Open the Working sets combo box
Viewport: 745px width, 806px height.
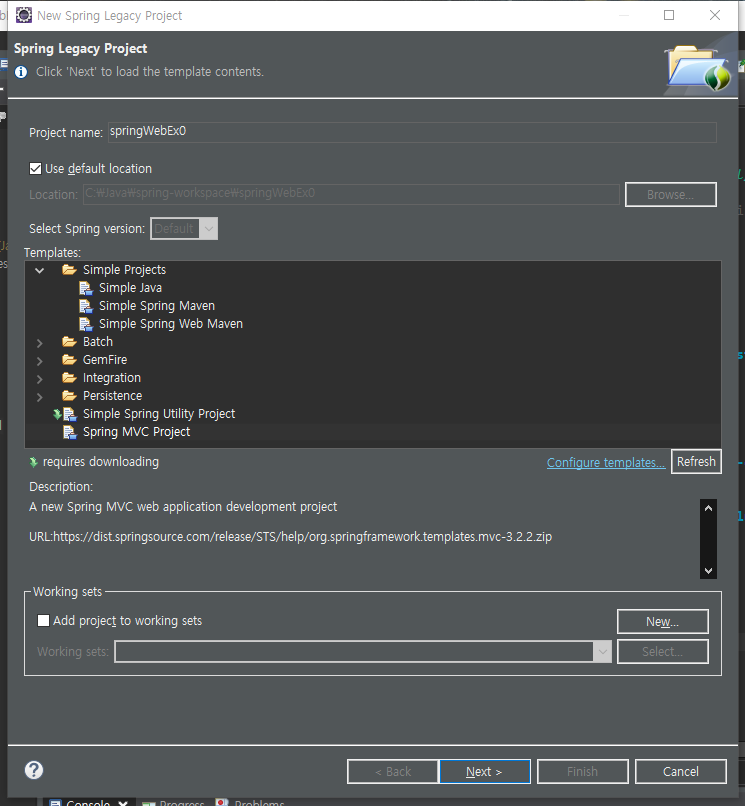click(363, 652)
